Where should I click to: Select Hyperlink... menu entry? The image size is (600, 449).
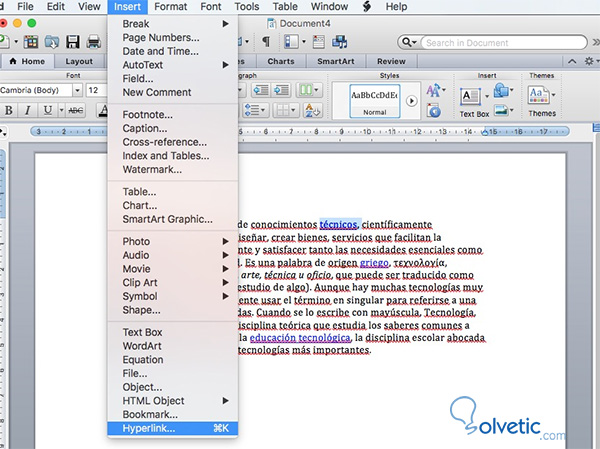[173, 428]
